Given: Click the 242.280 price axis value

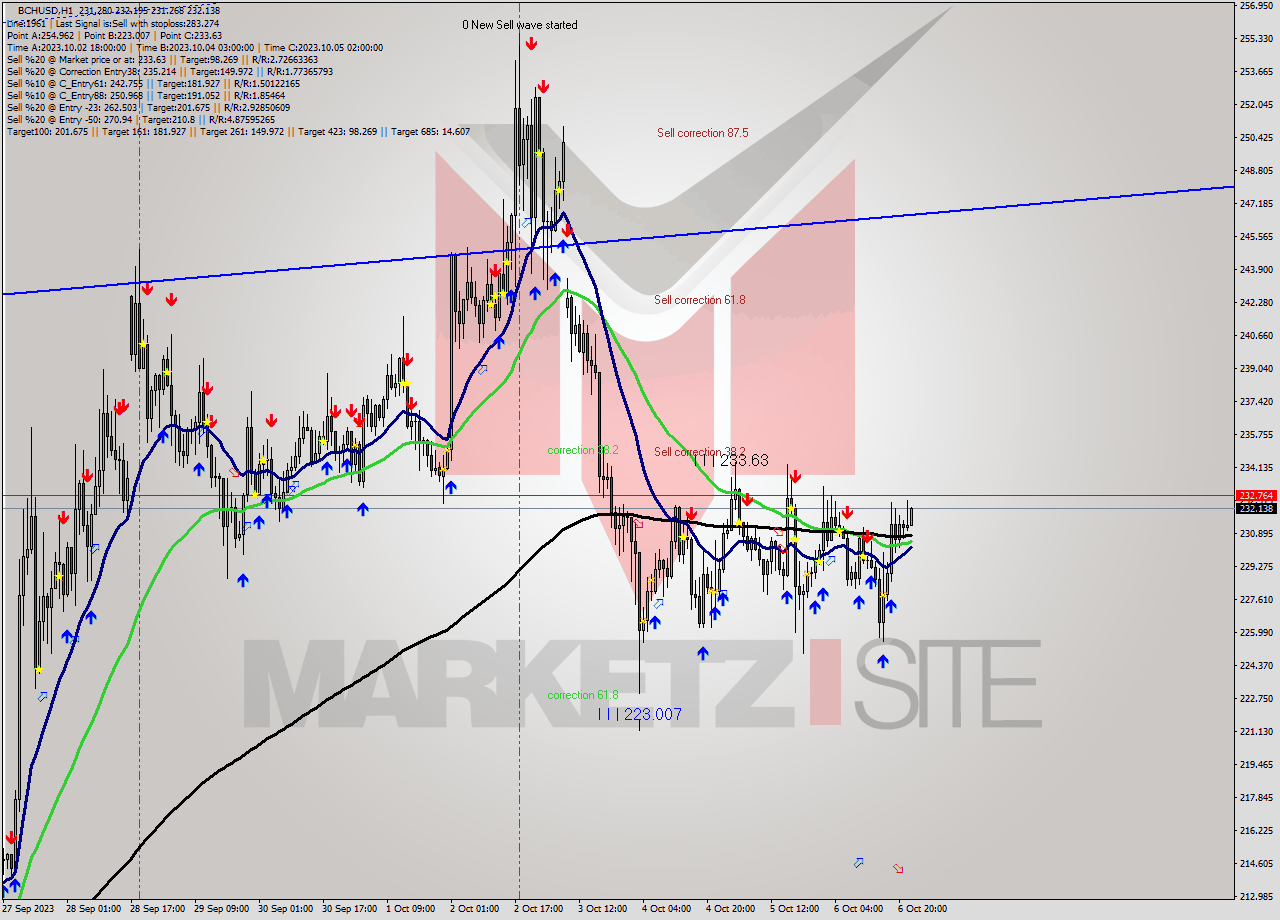Looking at the screenshot, I should pyautogui.click(x=1256, y=303).
